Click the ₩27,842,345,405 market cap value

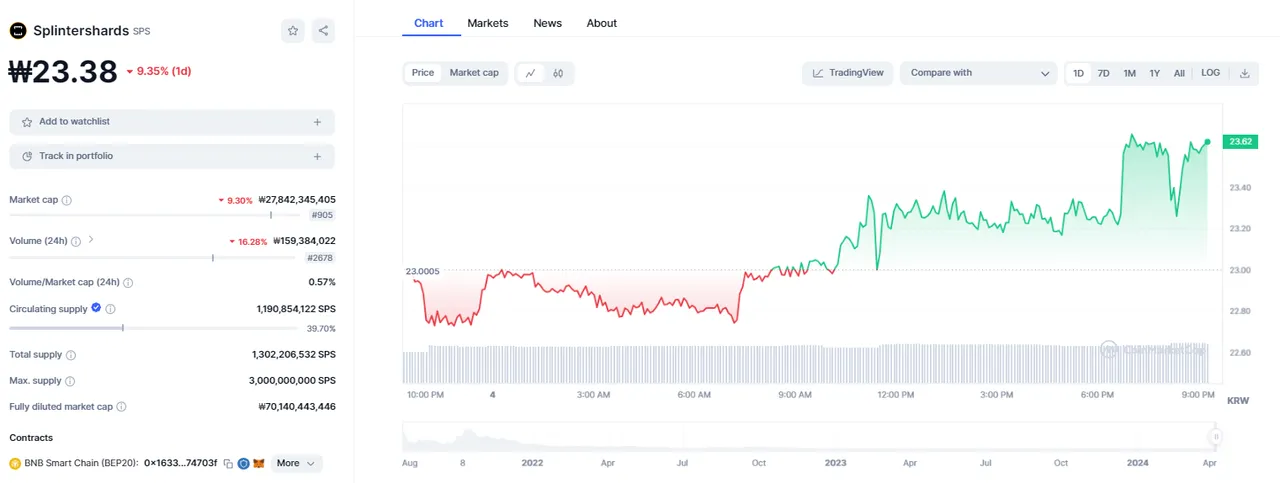pyautogui.click(x=297, y=200)
